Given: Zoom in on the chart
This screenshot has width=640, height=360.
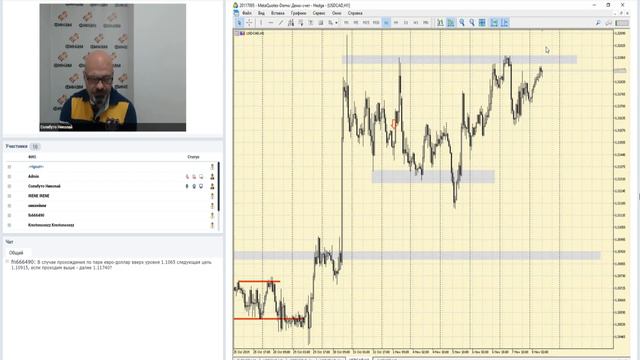Looking at the screenshot, I should click(462, 22).
